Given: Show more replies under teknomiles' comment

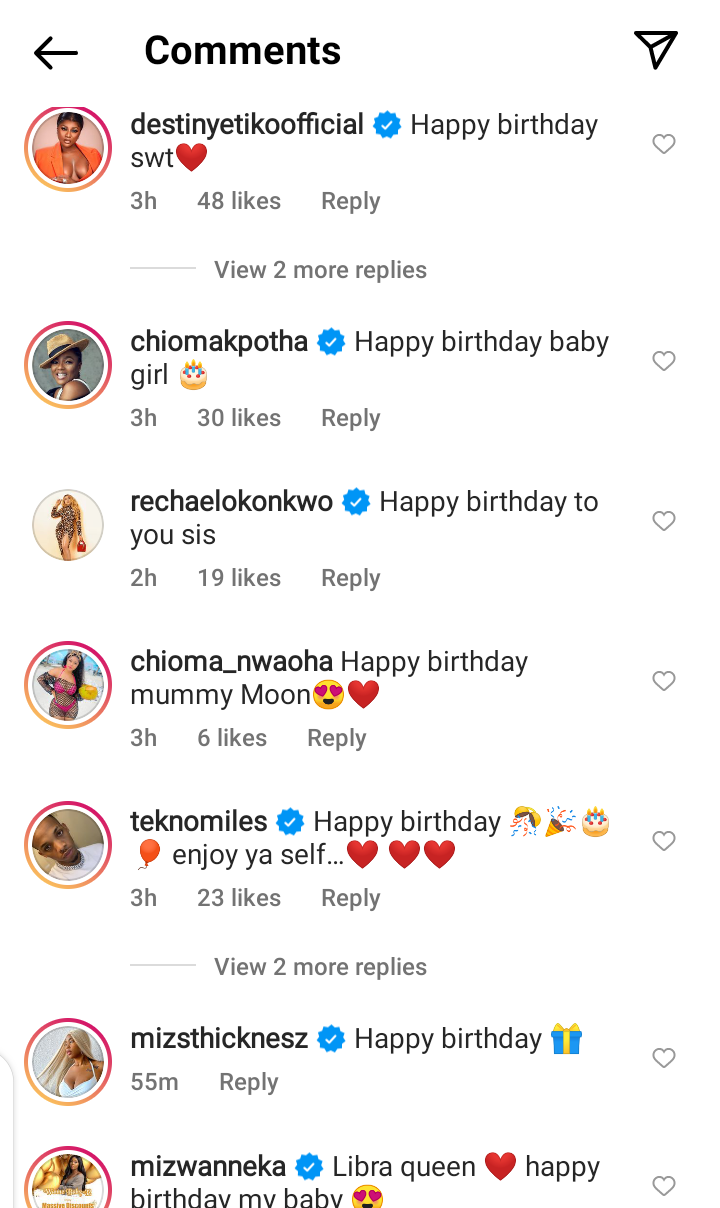Looking at the screenshot, I should [320, 967].
